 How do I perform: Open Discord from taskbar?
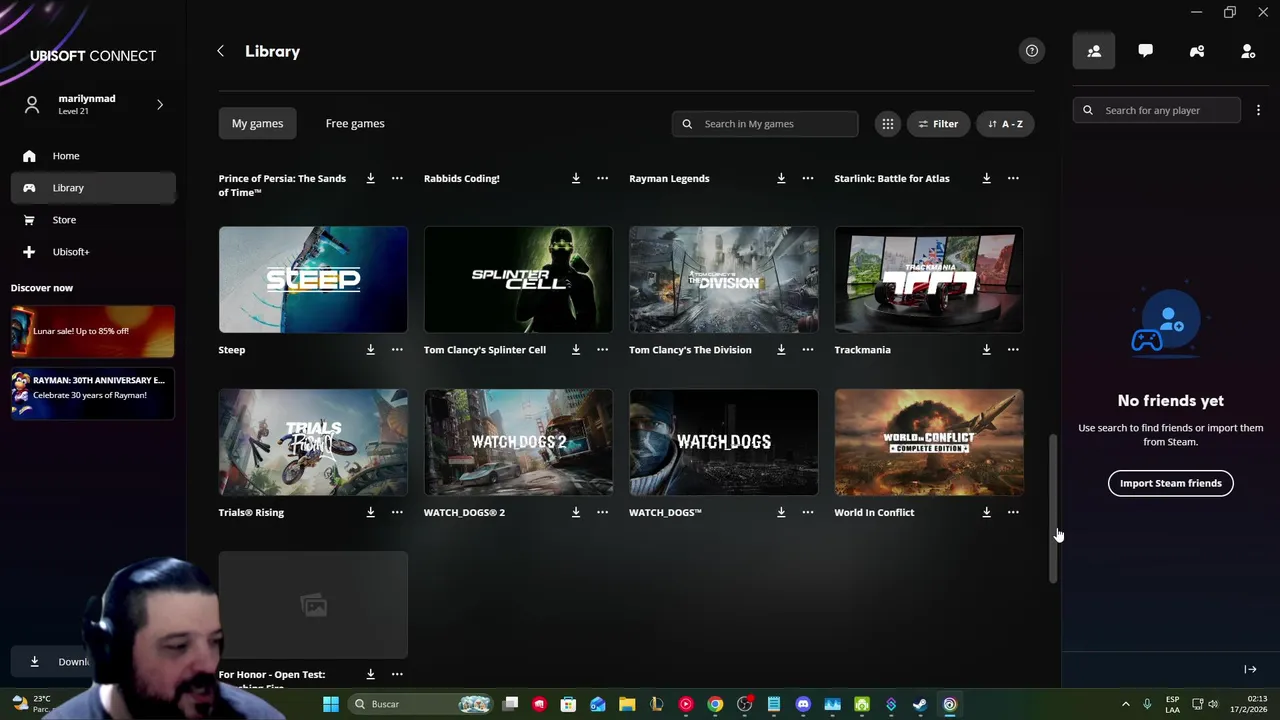(x=803, y=704)
